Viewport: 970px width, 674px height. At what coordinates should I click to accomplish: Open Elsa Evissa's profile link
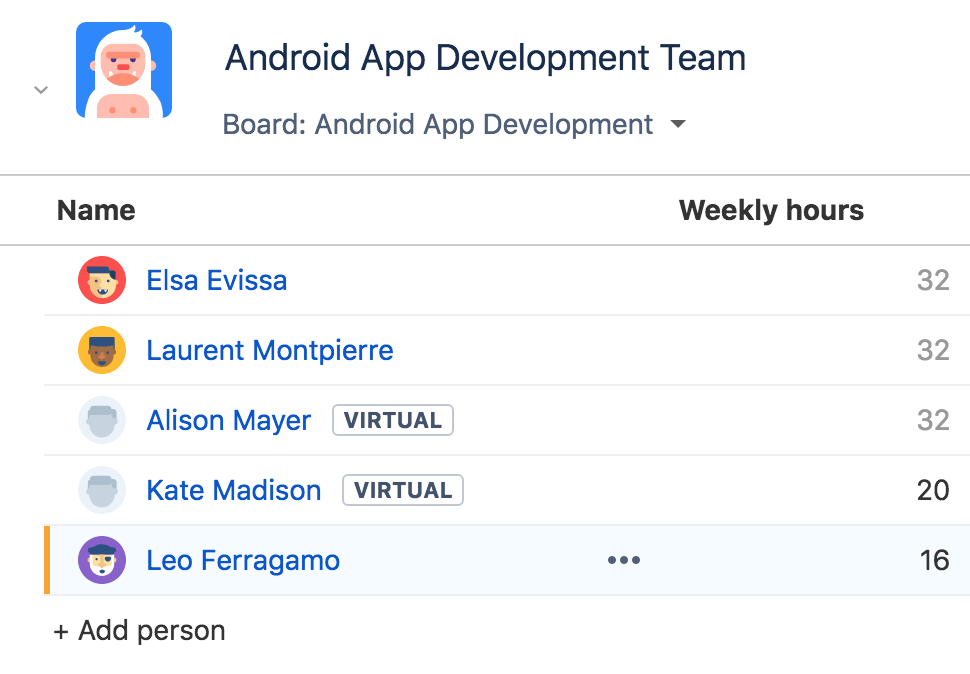tap(217, 280)
